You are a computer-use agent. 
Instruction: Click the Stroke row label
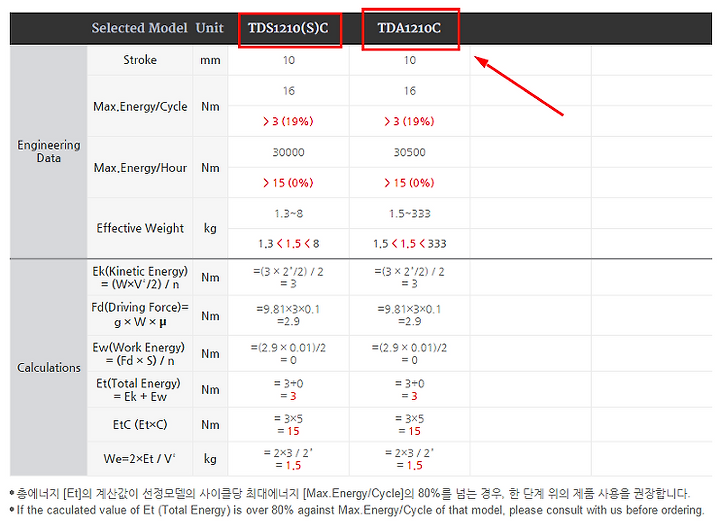click(140, 60)
